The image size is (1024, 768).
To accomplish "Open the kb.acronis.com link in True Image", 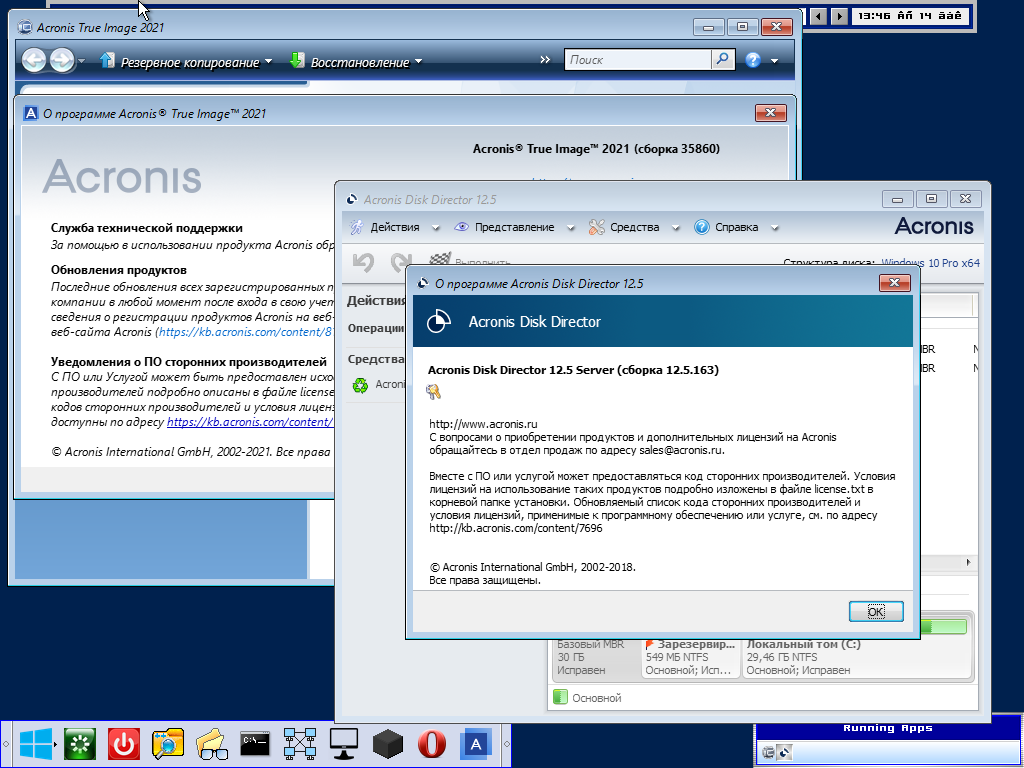I will tap(250, 422).
